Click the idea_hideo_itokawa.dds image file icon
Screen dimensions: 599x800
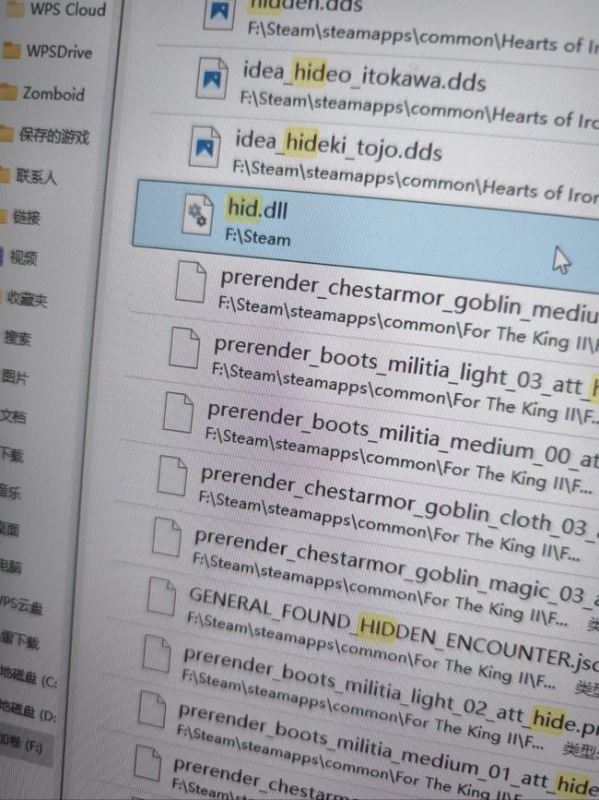213,79
